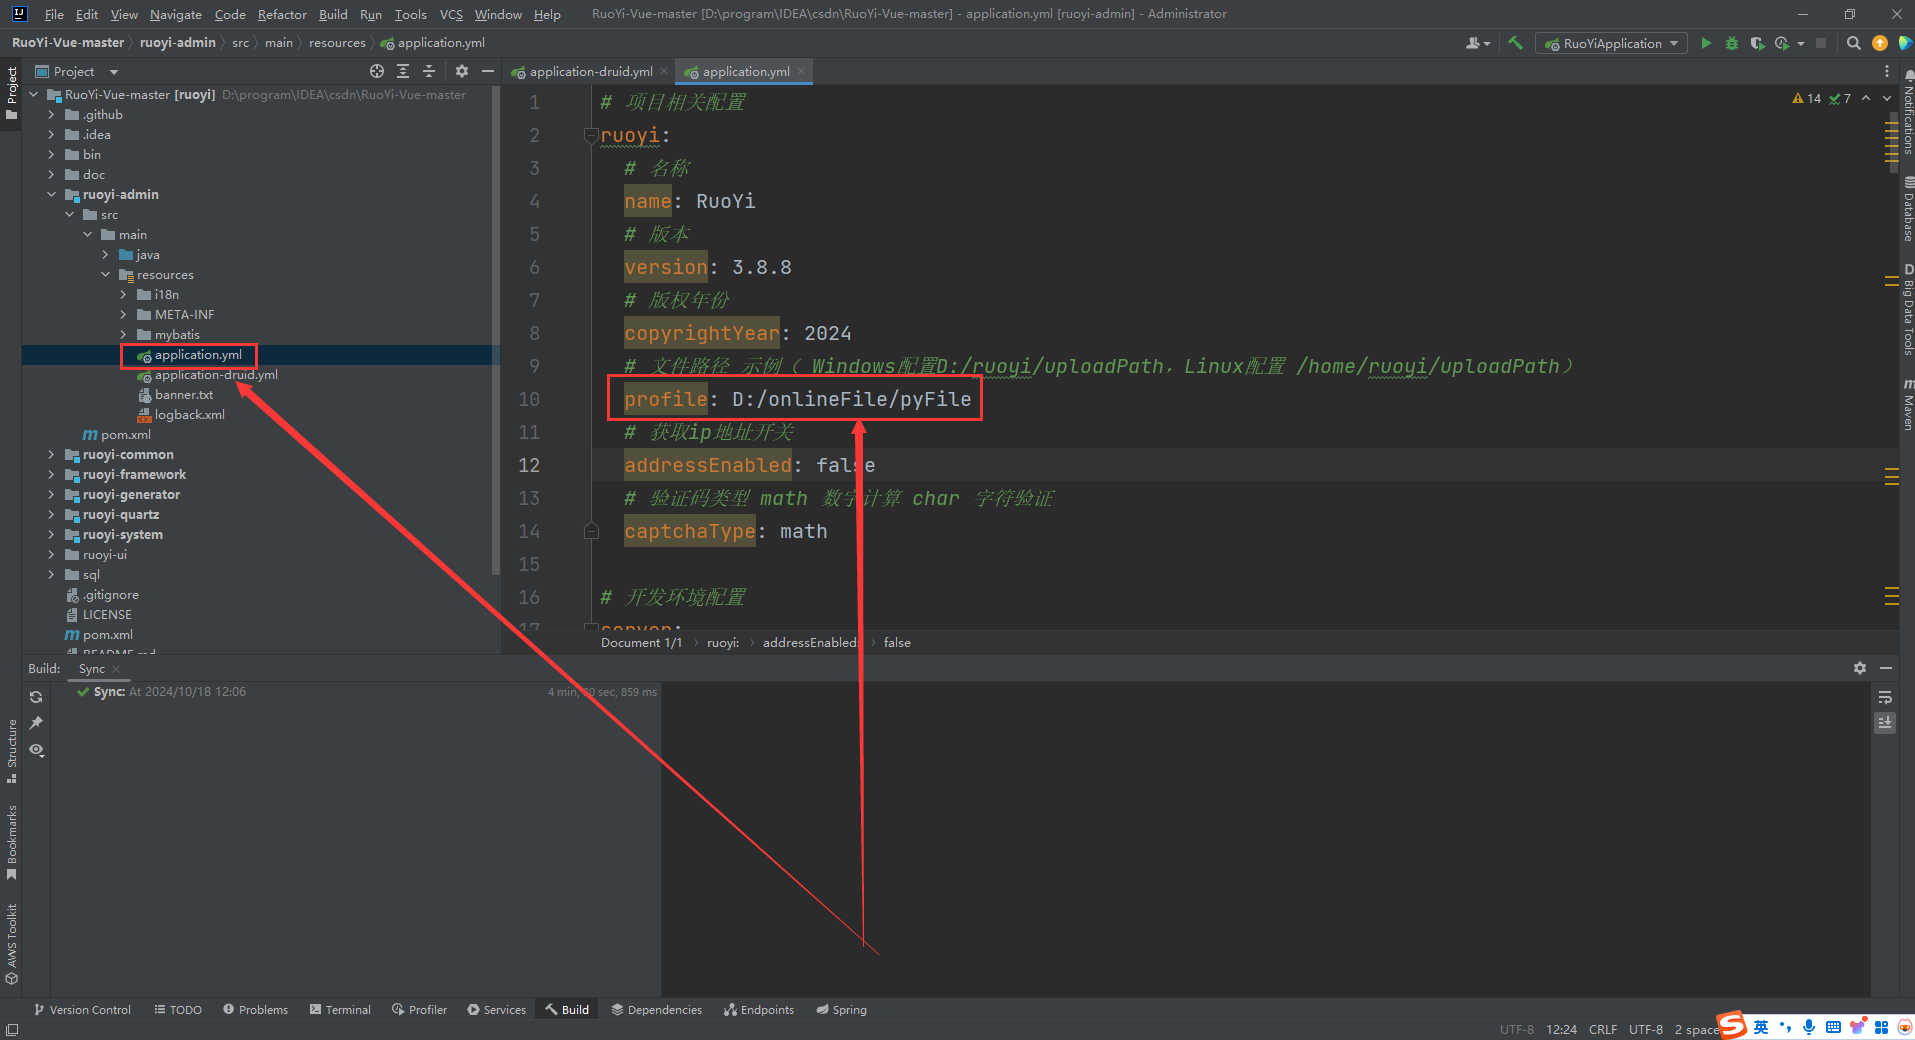
Task: Expand the java folder
Action: pyautogui.click(x=105, y=255)
